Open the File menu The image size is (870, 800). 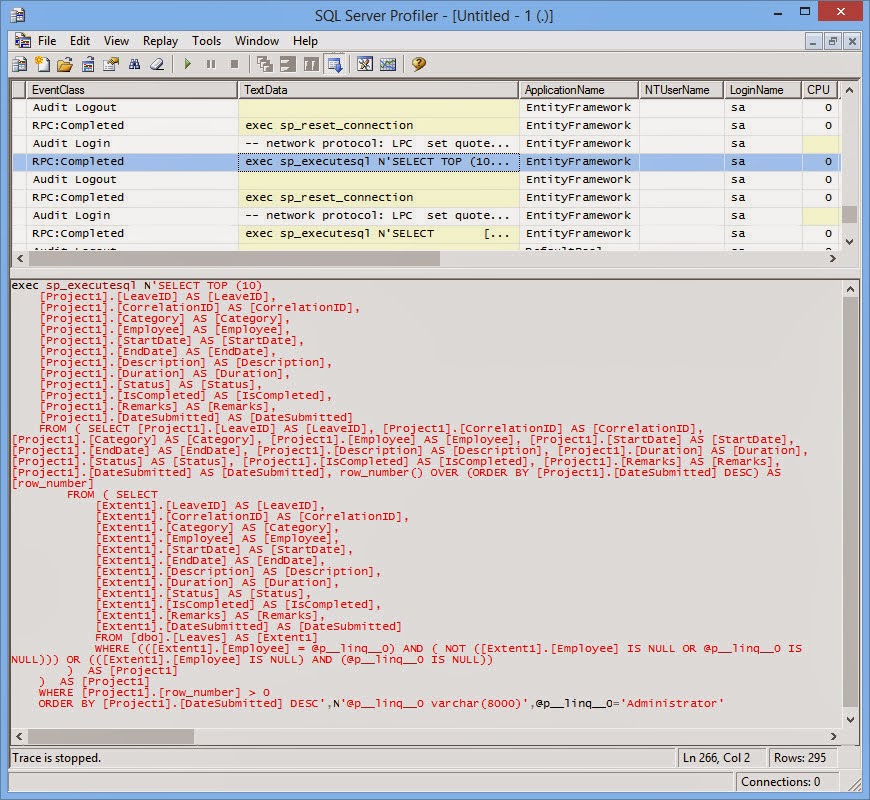coord(47,41)
